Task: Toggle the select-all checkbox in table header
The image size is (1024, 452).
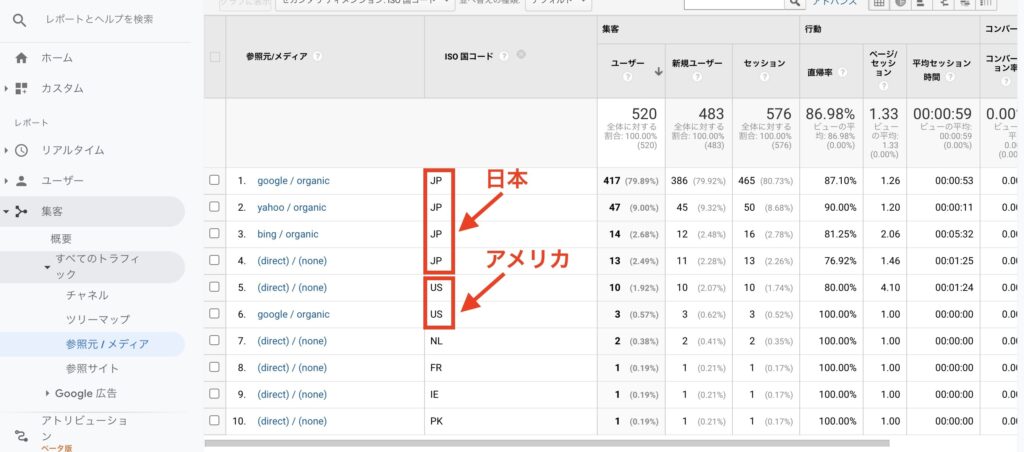Action: click(x=215, y=57)
